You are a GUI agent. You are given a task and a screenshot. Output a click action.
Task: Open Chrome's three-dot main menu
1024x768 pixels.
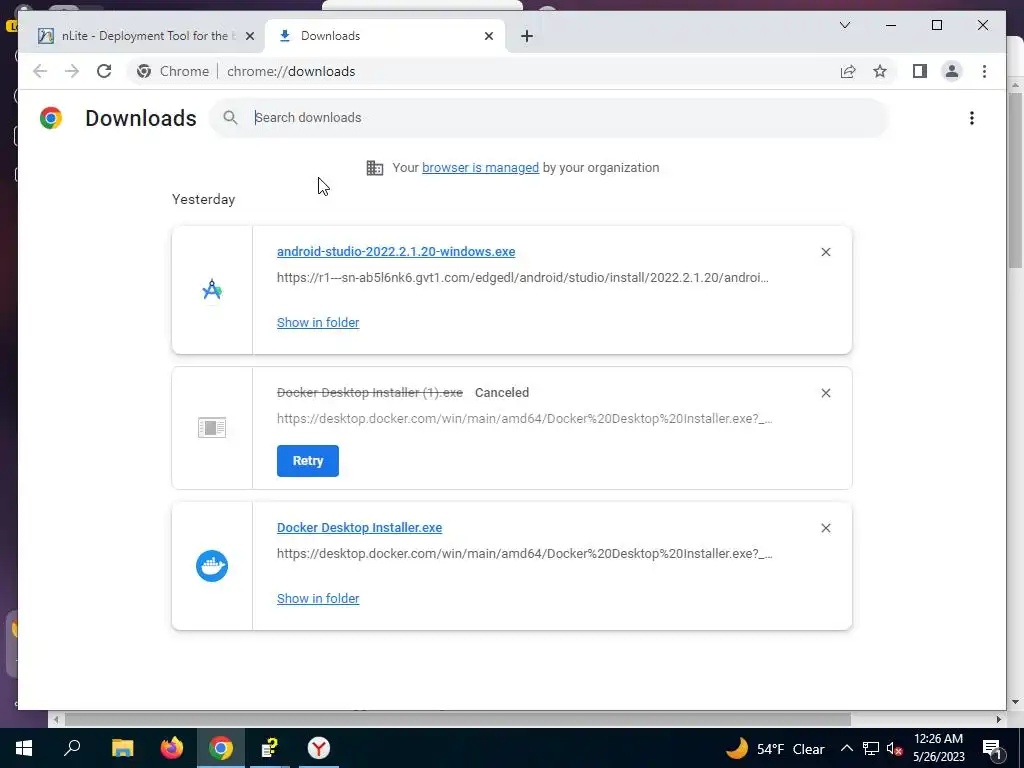984,71
